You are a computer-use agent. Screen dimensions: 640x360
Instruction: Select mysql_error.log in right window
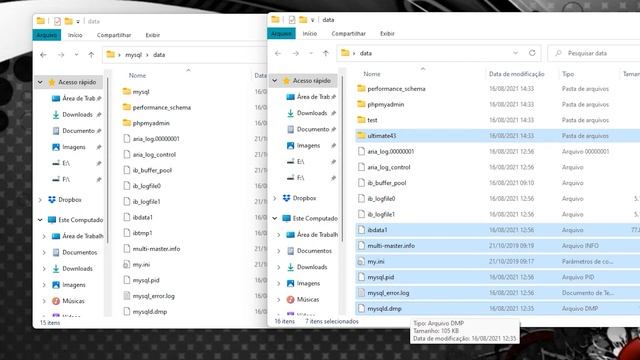tap(497, 293)
